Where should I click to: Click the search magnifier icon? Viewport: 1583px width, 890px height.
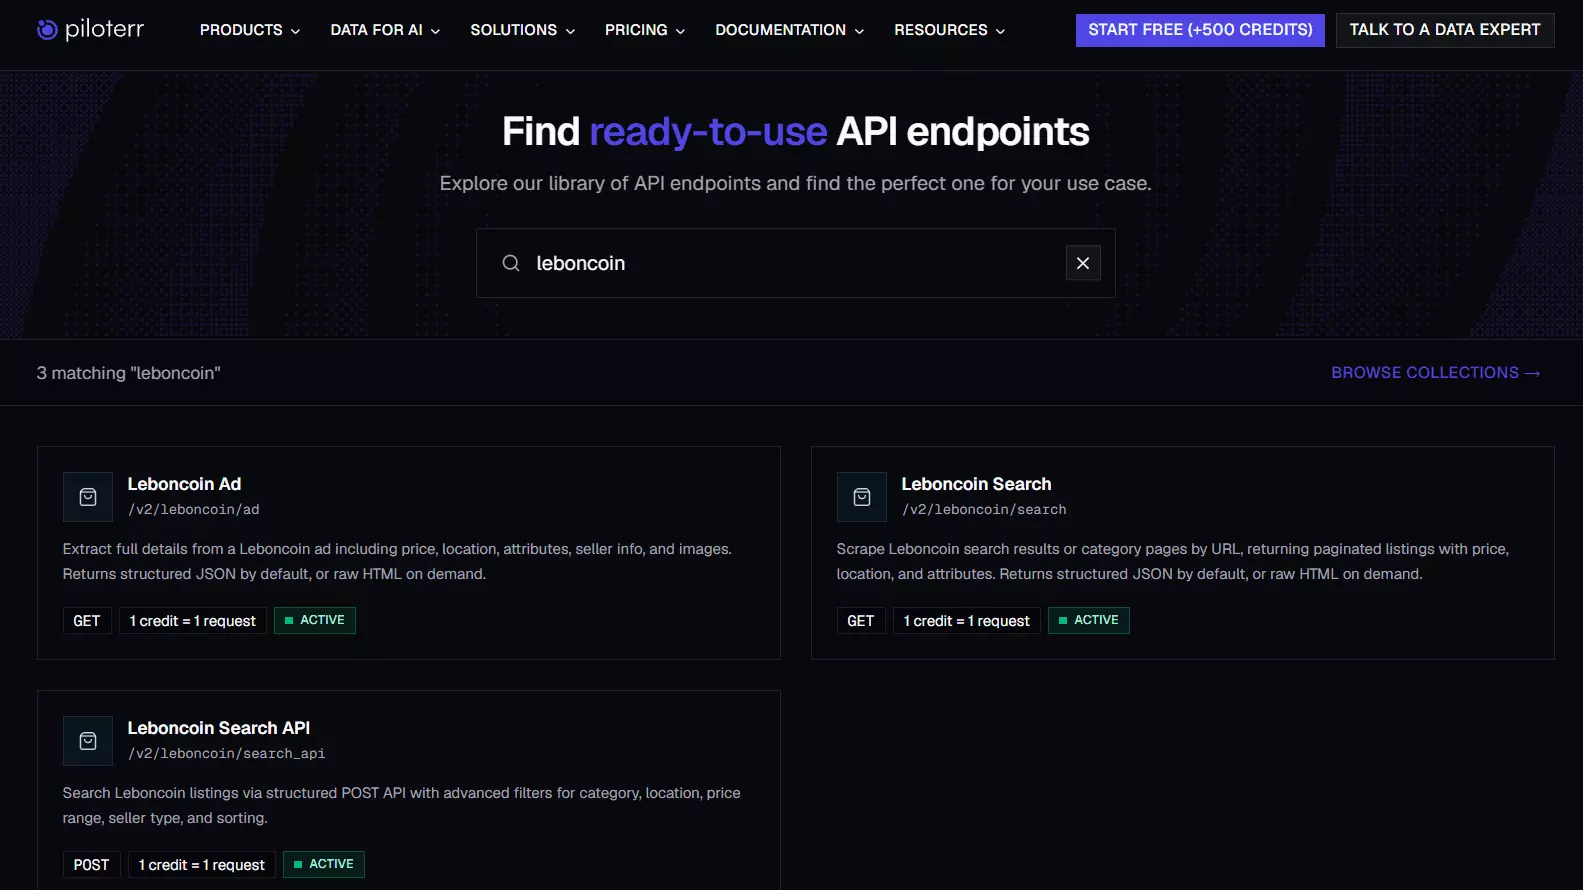[511, 263]
